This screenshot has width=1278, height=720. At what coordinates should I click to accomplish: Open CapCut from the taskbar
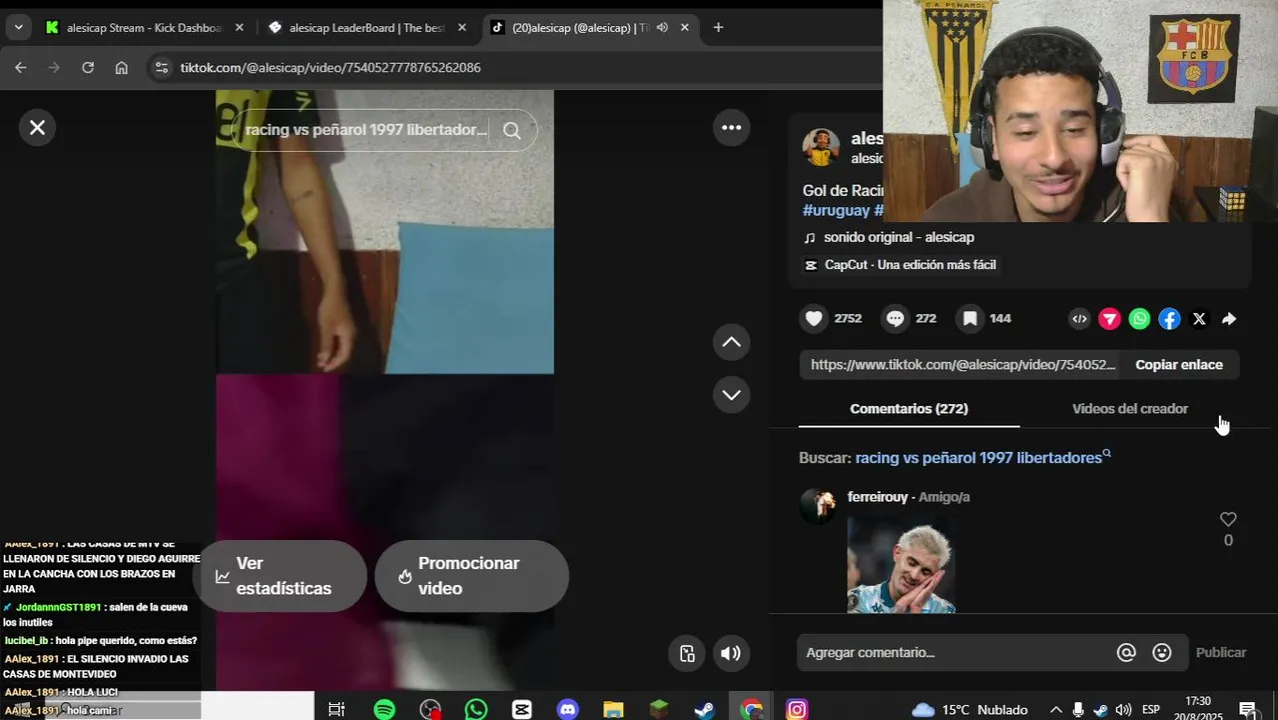(522, 710)
